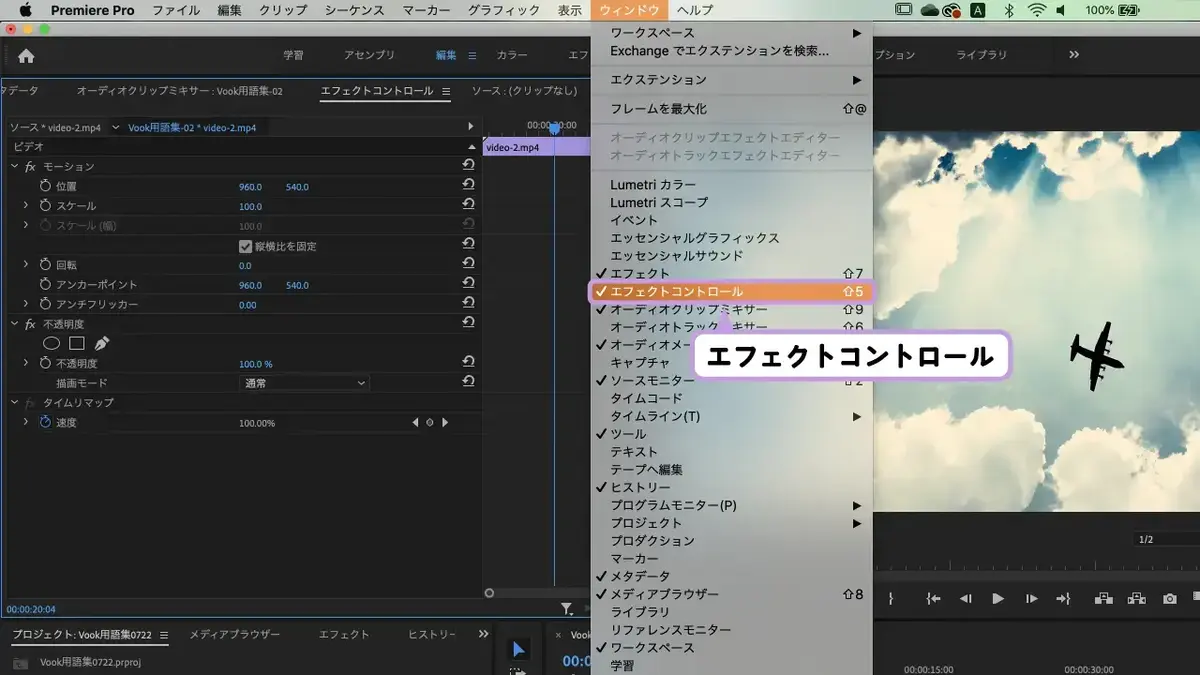Screen dimensions: 1200x675
Task: Click the 不透明度 100.0 % value
Action: pyautogui.click(x=256, y=364)
